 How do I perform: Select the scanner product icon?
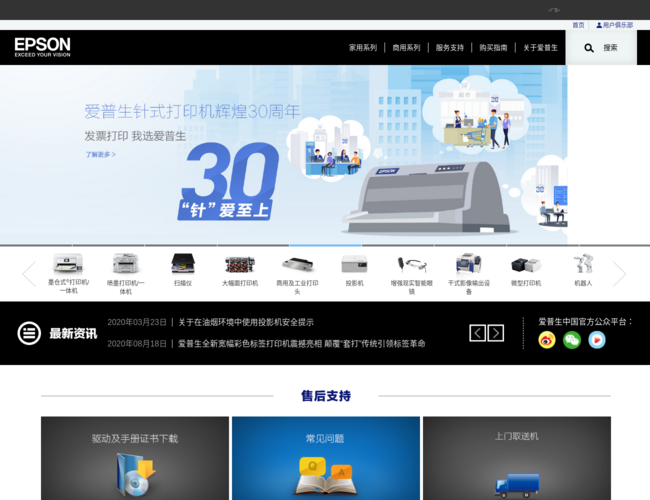[183, 264]
